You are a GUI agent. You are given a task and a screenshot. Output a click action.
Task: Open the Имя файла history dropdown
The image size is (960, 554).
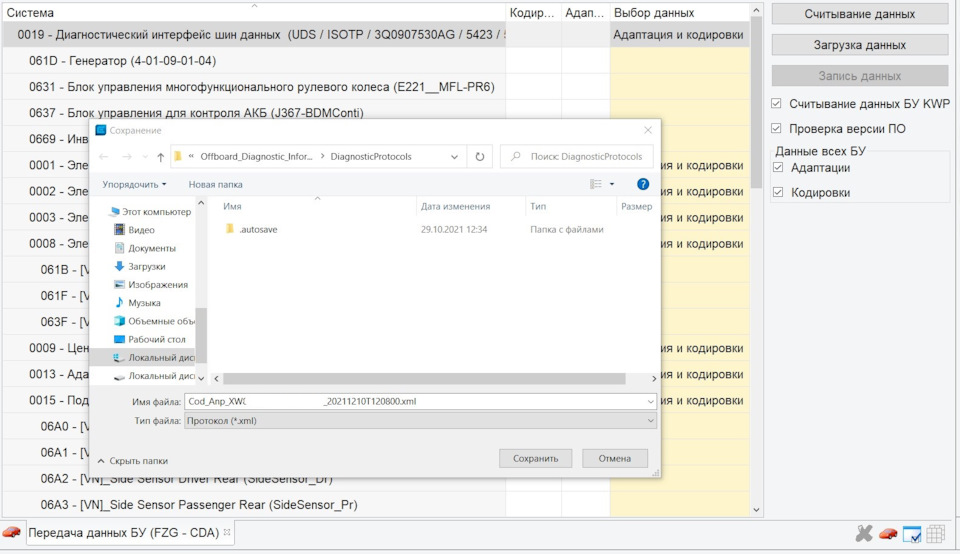650,402
